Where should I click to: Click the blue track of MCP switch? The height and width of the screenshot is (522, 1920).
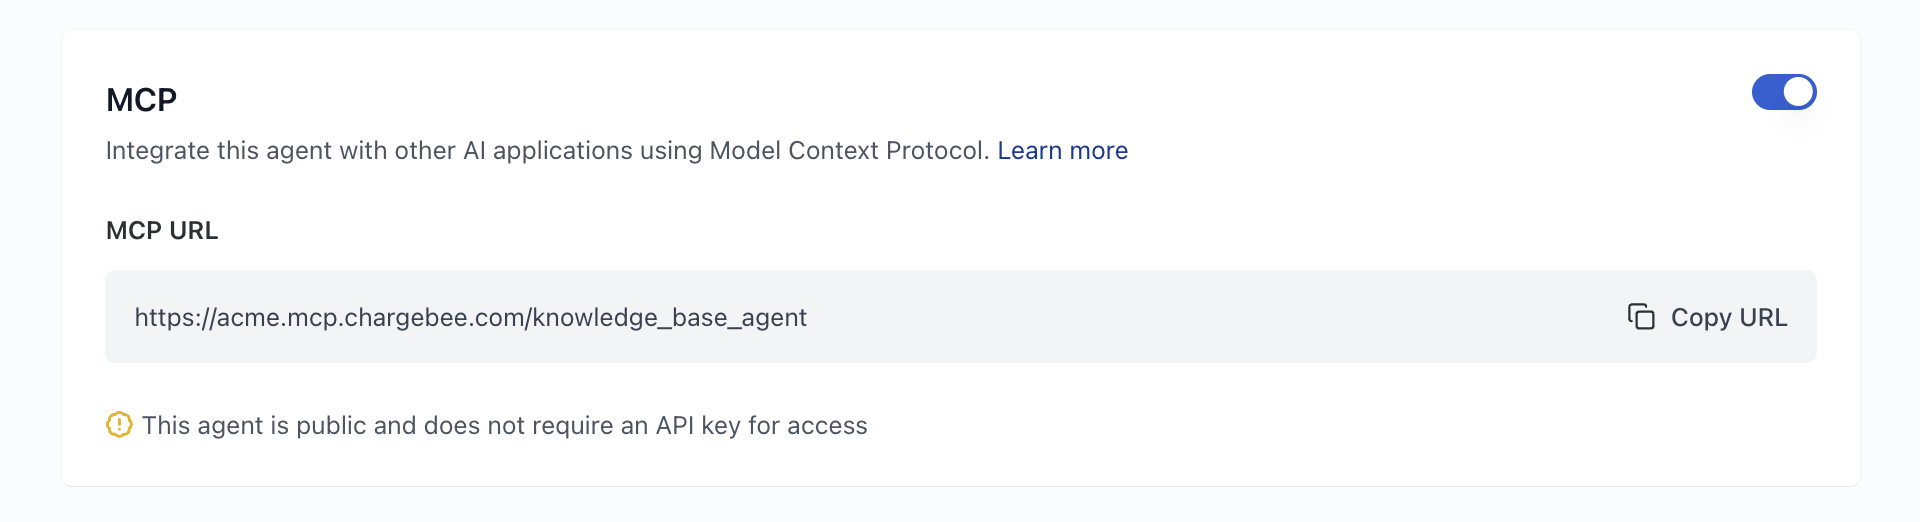click(1766, 92)
